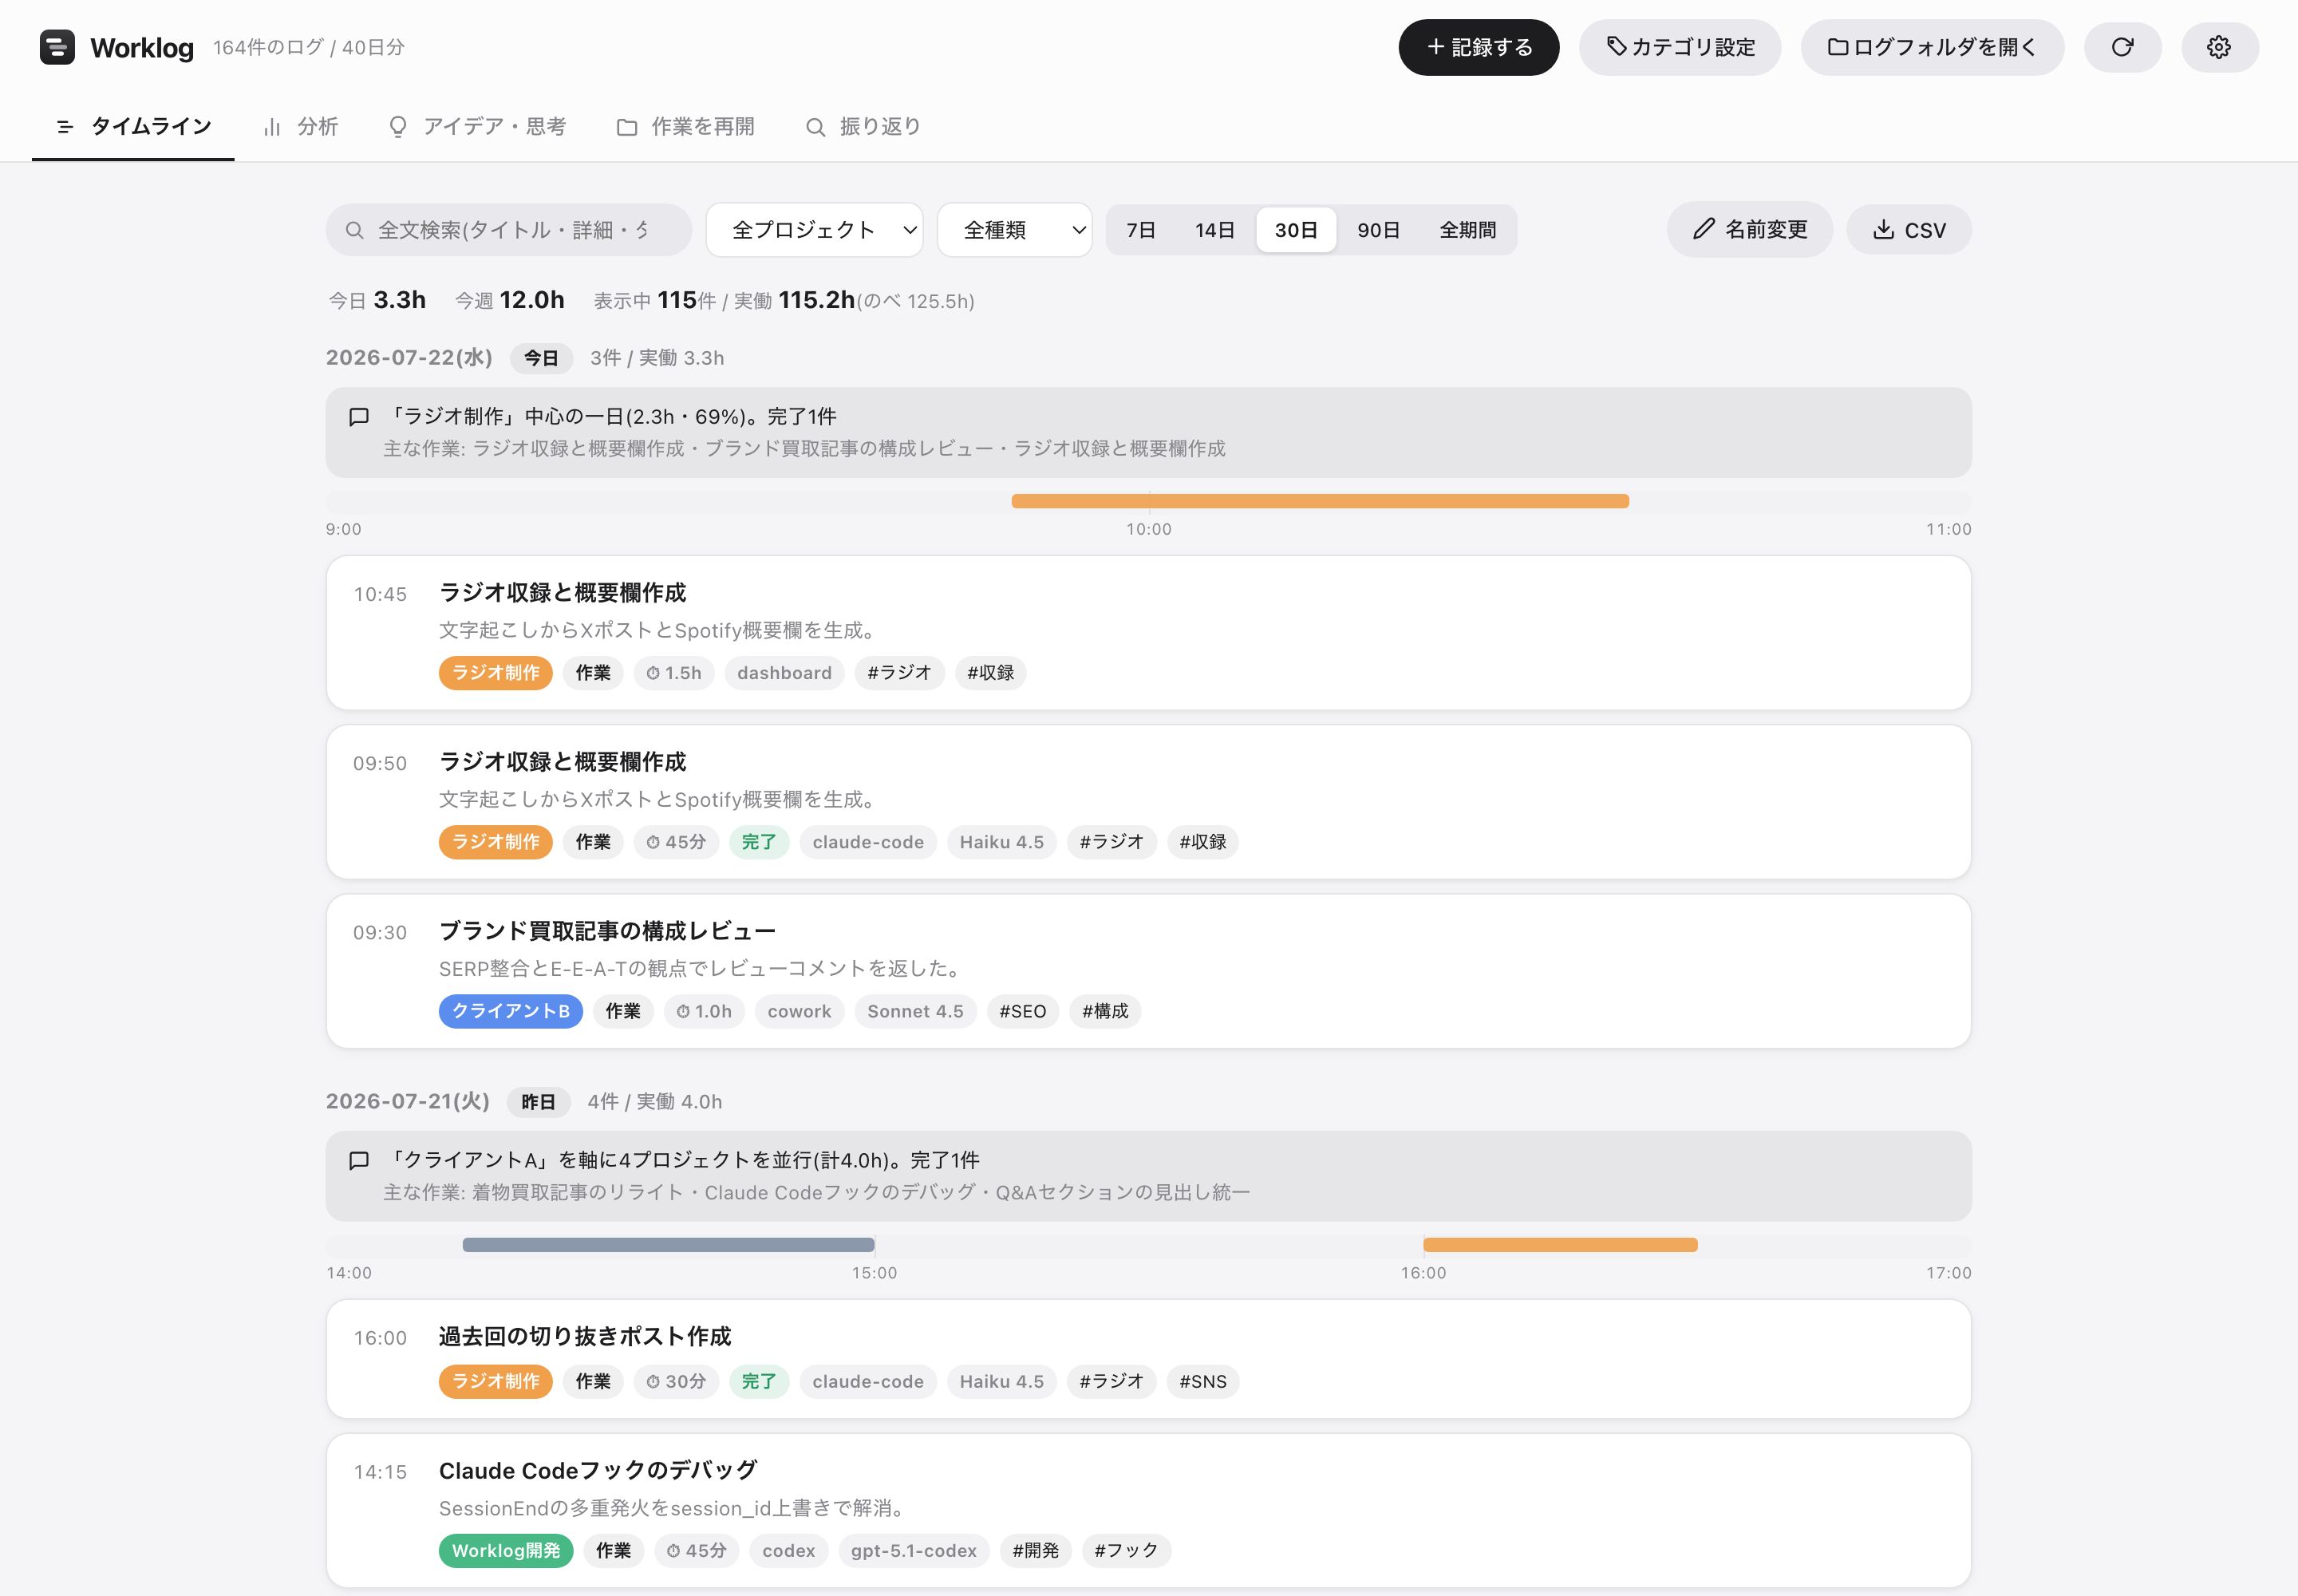Click the 30分 duration chip
This screenshot has width=2298, height=1596.
(x=676, y=1382)
